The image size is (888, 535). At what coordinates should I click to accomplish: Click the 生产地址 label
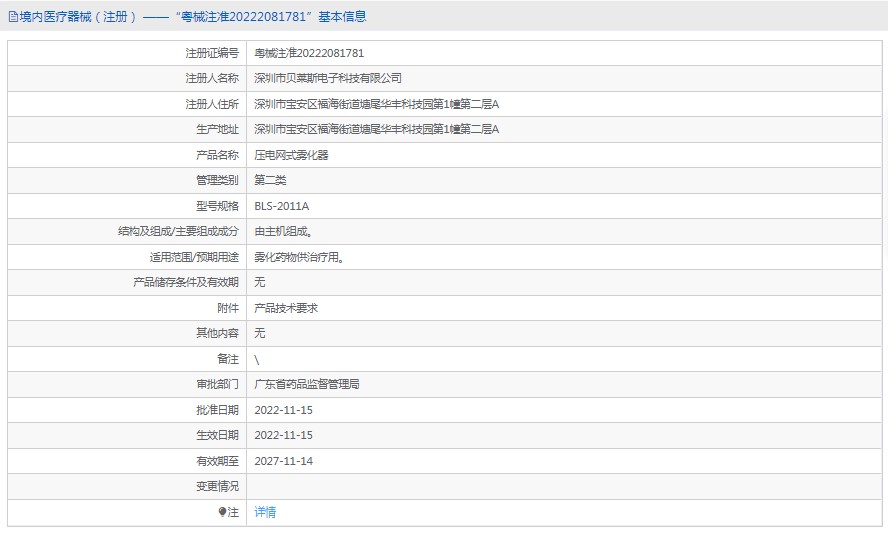217,130
